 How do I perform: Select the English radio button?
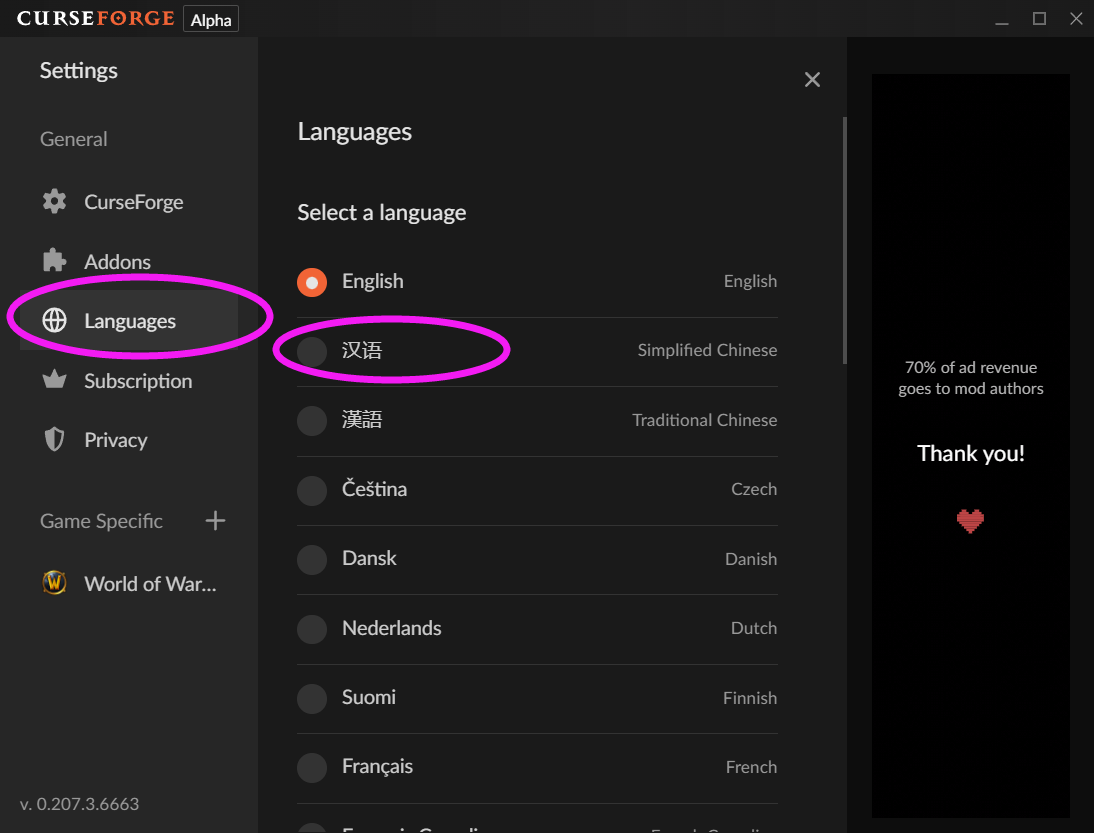pyautogui.click(x=312, y=282)
